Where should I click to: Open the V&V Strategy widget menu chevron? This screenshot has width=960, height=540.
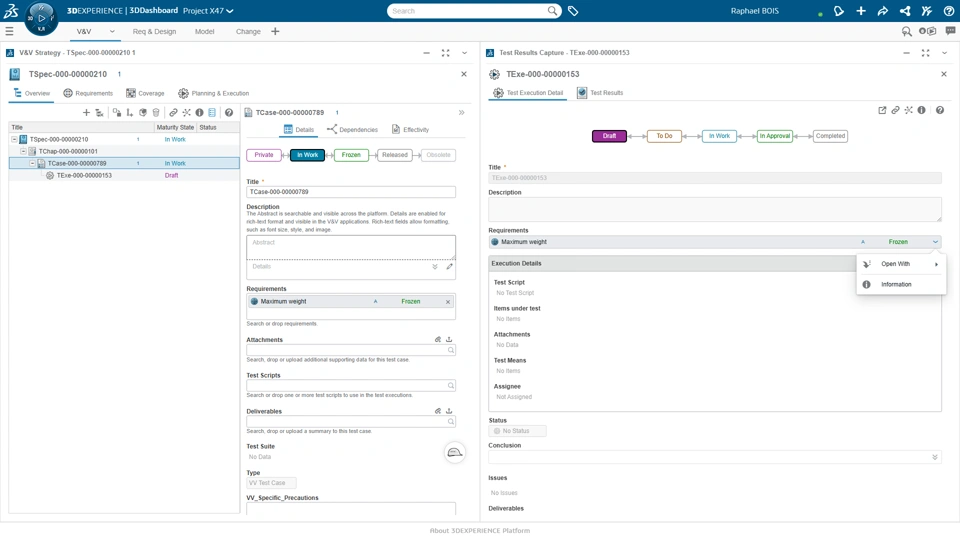coord(465,53)
